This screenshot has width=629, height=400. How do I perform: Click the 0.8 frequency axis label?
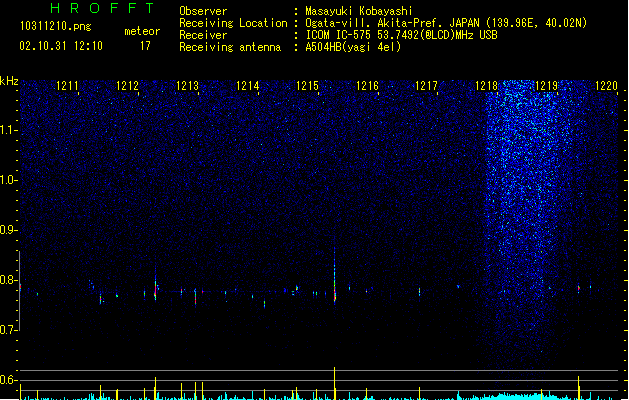coord(8,280)
